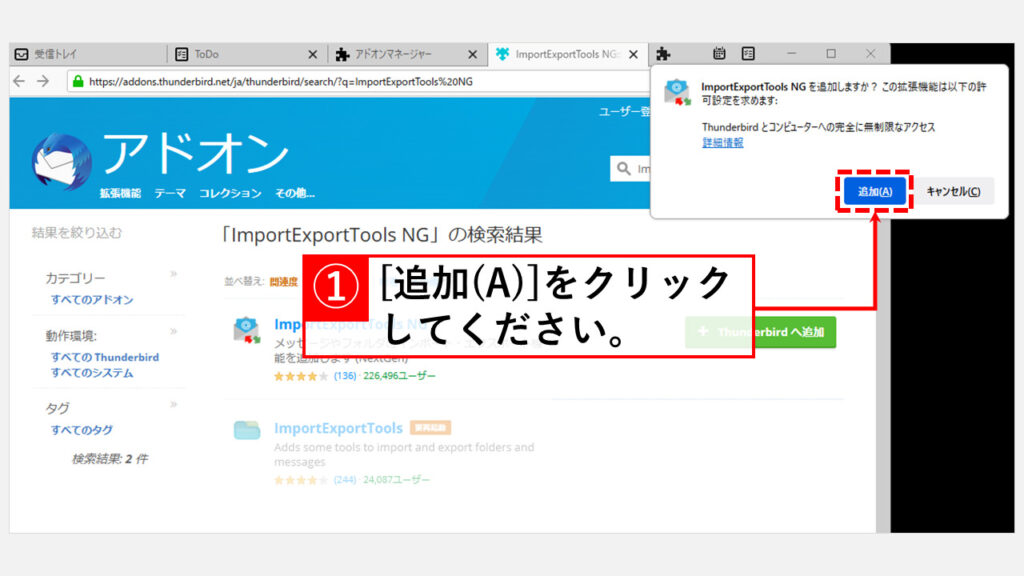Viewport: 1024px width, 576px height.
Task: Click the 受信トレイ tab mail icon
Action: coord(22,54)
